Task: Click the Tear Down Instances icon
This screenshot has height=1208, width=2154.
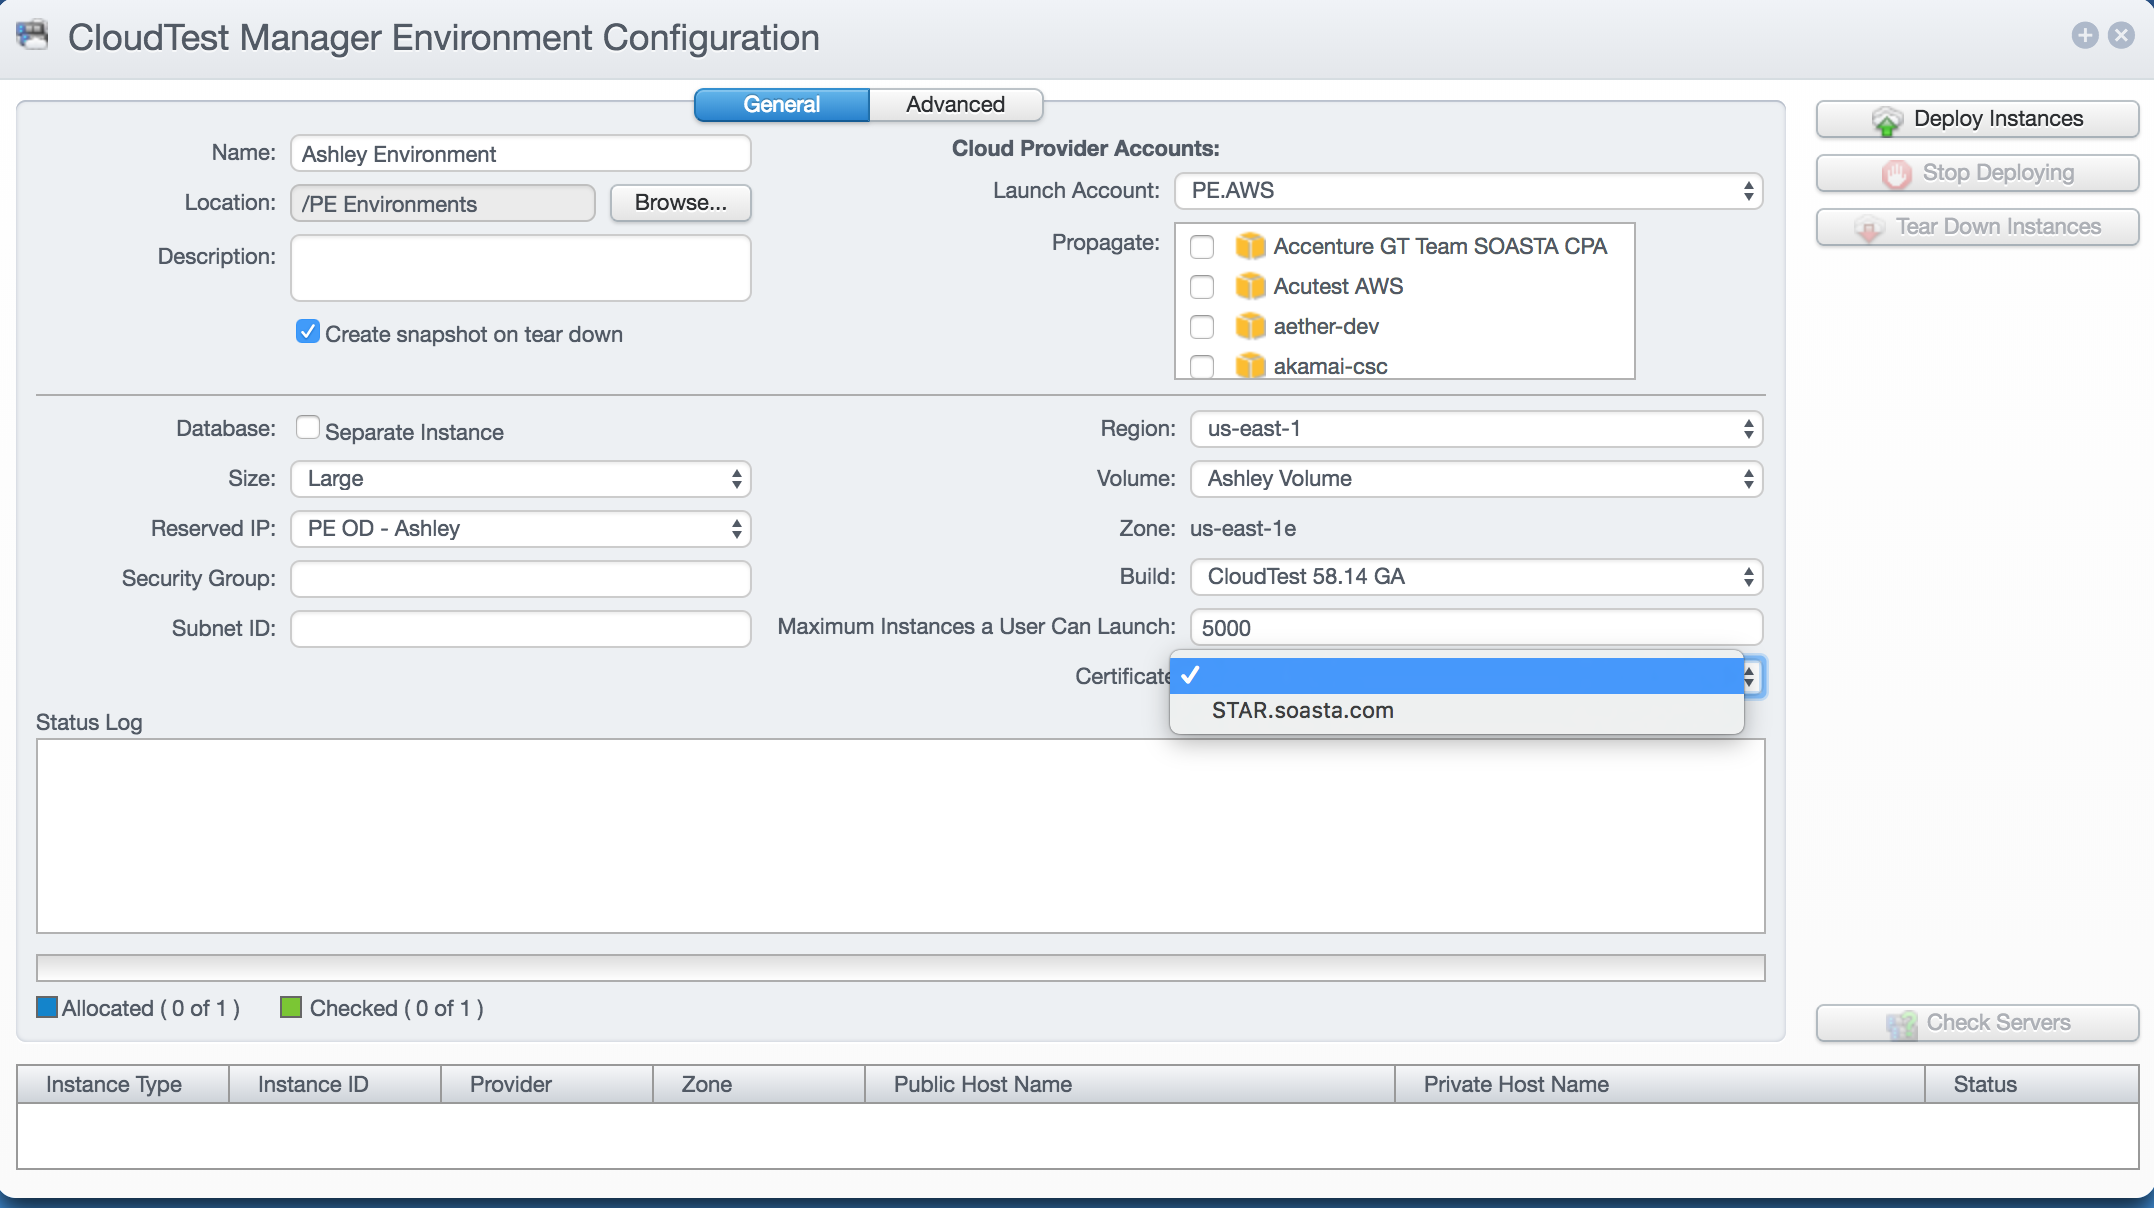Action: (1868, 228)
